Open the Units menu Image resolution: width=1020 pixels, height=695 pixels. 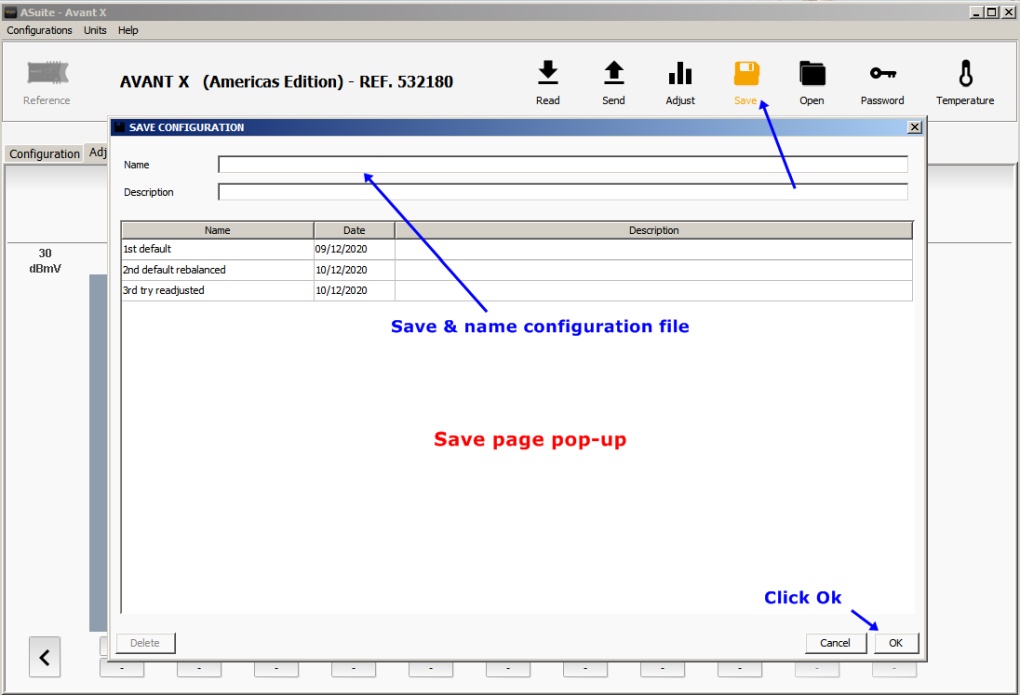95,30
